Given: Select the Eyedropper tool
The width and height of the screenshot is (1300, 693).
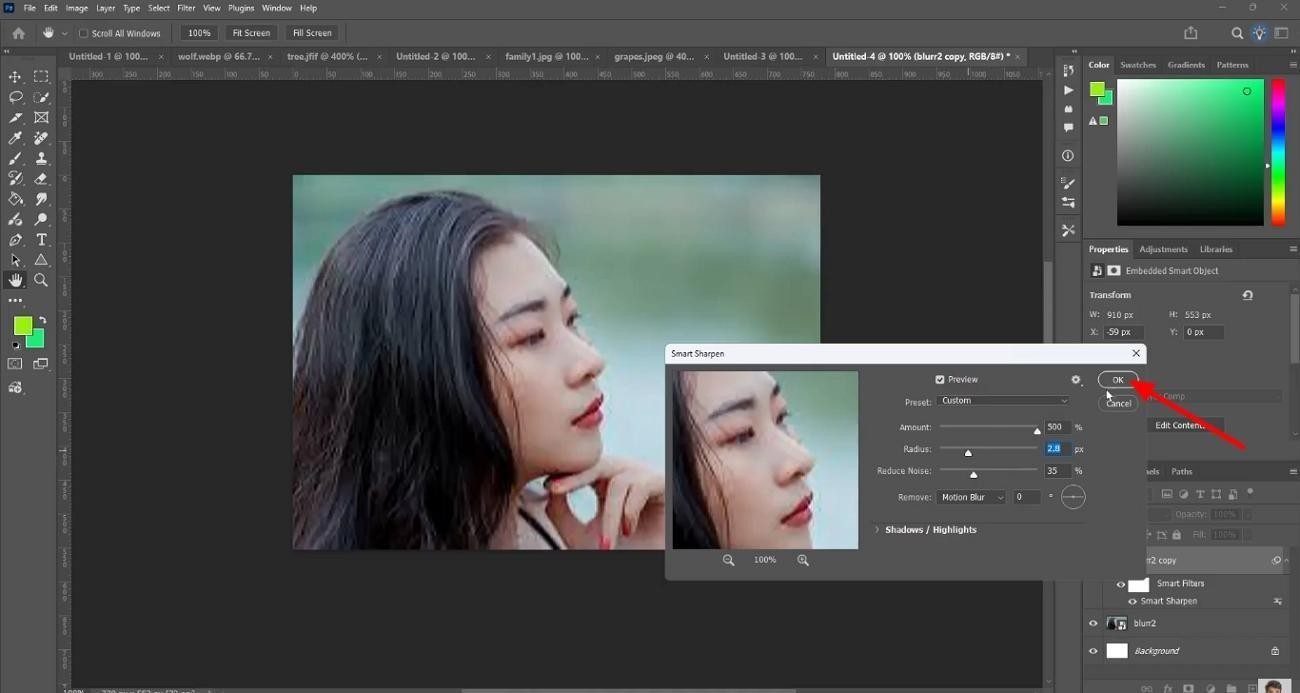Looking at the screenshot, I should click(15, 138).
